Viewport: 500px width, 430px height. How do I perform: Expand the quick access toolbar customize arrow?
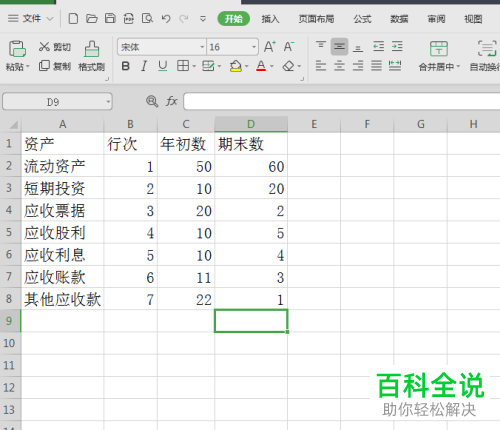point(203,19)
